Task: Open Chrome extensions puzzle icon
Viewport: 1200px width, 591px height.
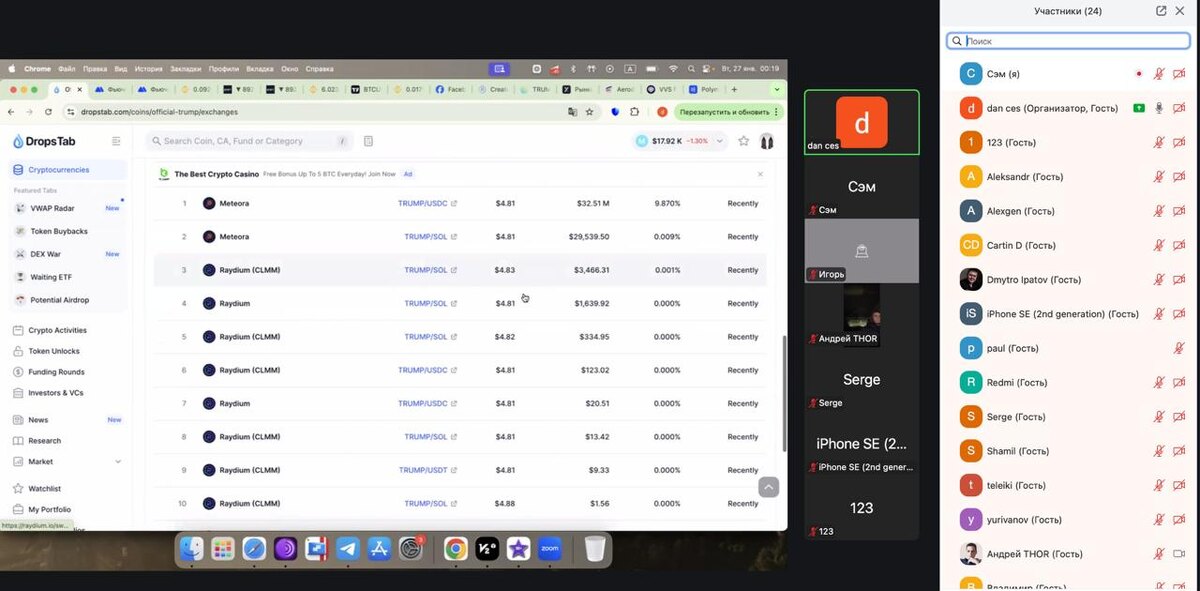Action: 634,112
